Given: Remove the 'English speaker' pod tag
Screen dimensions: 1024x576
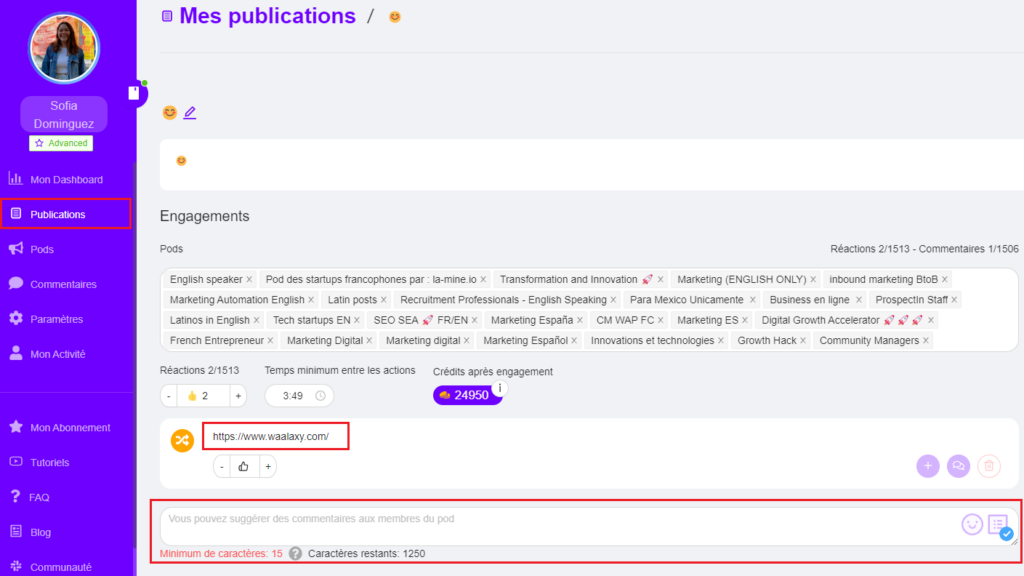Looking at the screenshot, I should coord(250,280).
